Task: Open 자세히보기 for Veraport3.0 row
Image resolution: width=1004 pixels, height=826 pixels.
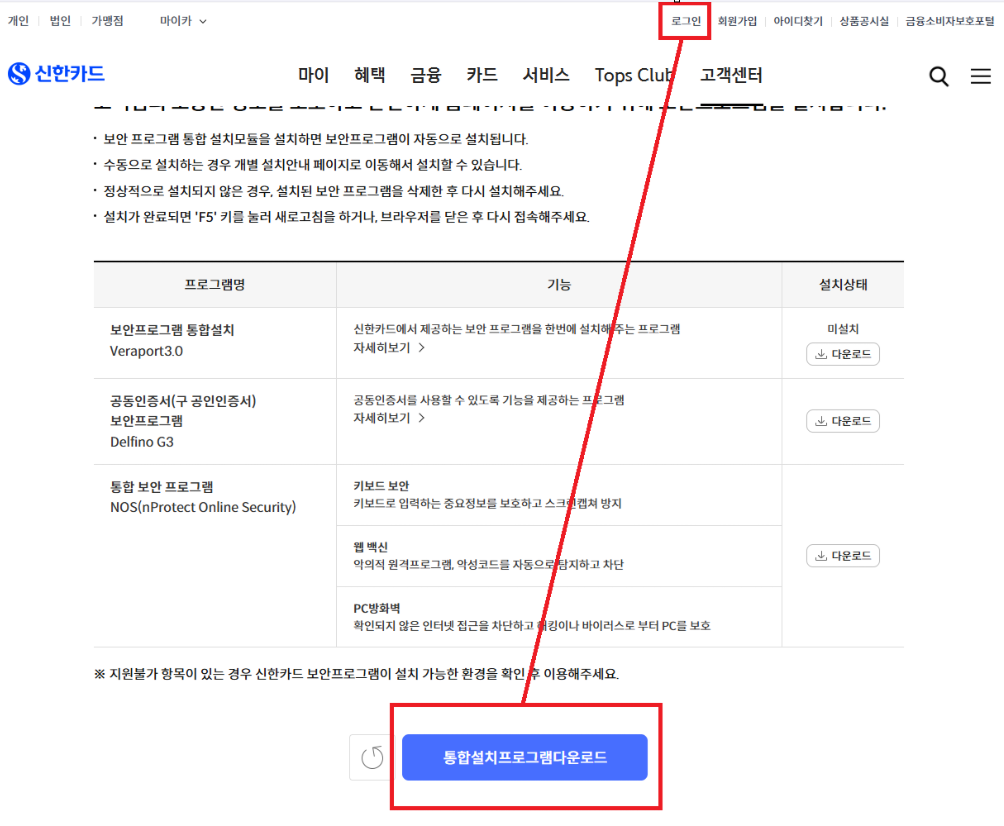Action: point(389,348)
